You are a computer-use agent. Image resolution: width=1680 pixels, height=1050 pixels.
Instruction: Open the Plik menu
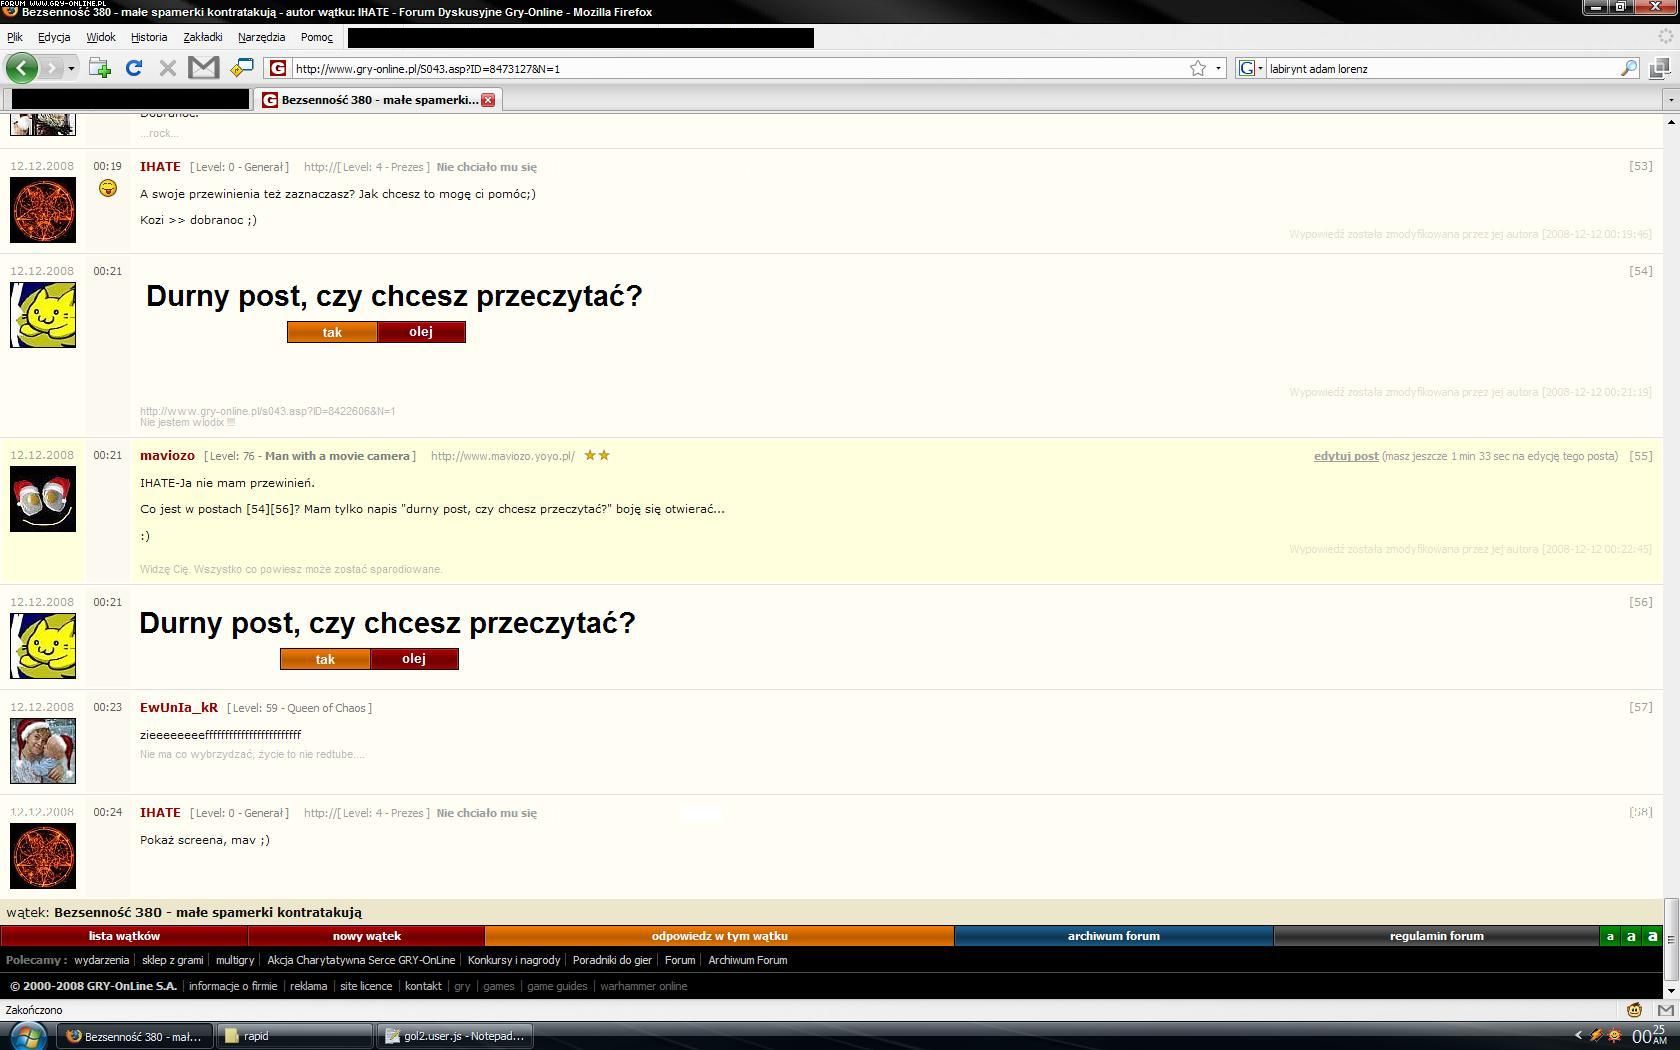pyautogui.click(x=15, y=37)
